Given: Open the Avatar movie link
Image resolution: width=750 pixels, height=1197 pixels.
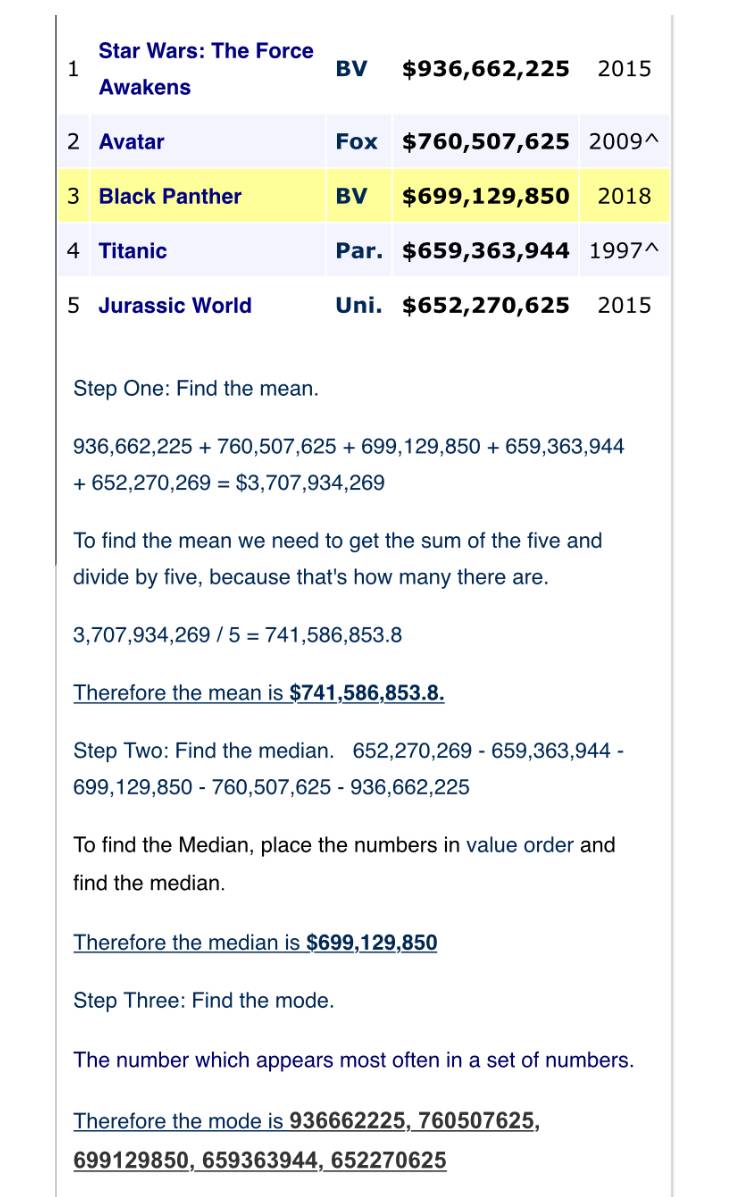Looking at the screenshot, I should pos(131,142).
